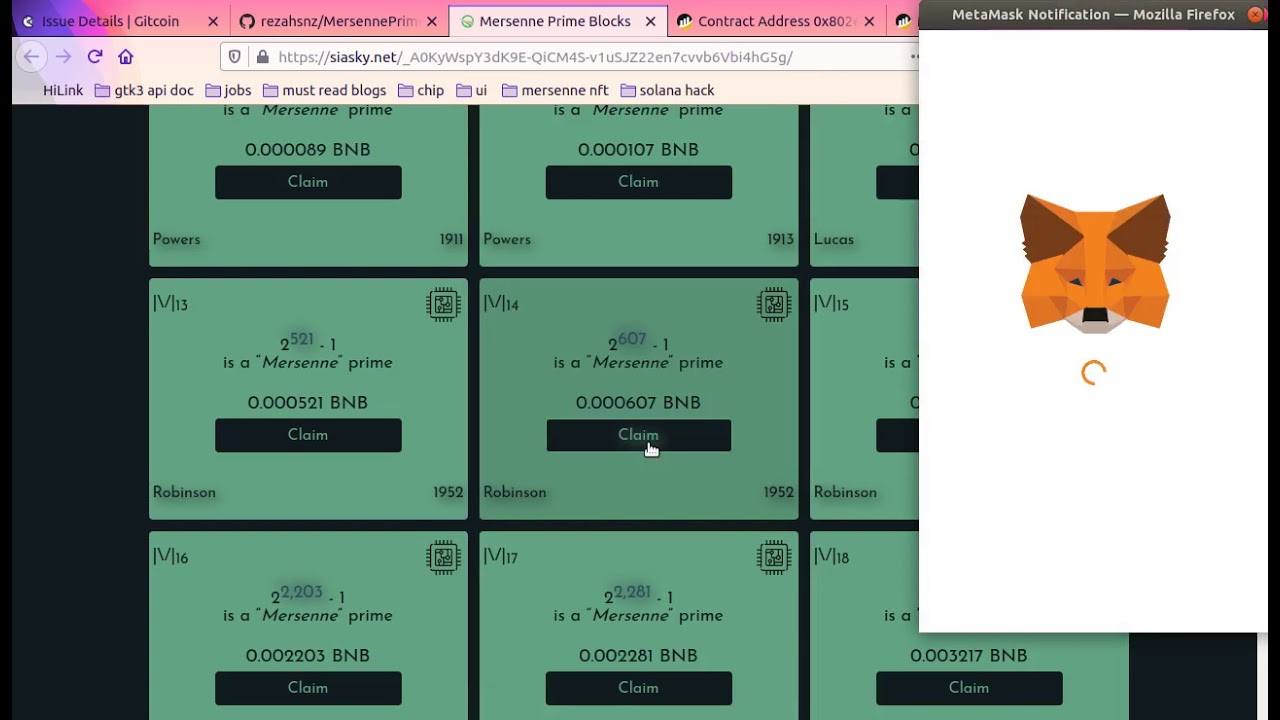The image size is (1280, 720).
Task: Click the 0.000607 BNB price text
Action: 638,402
